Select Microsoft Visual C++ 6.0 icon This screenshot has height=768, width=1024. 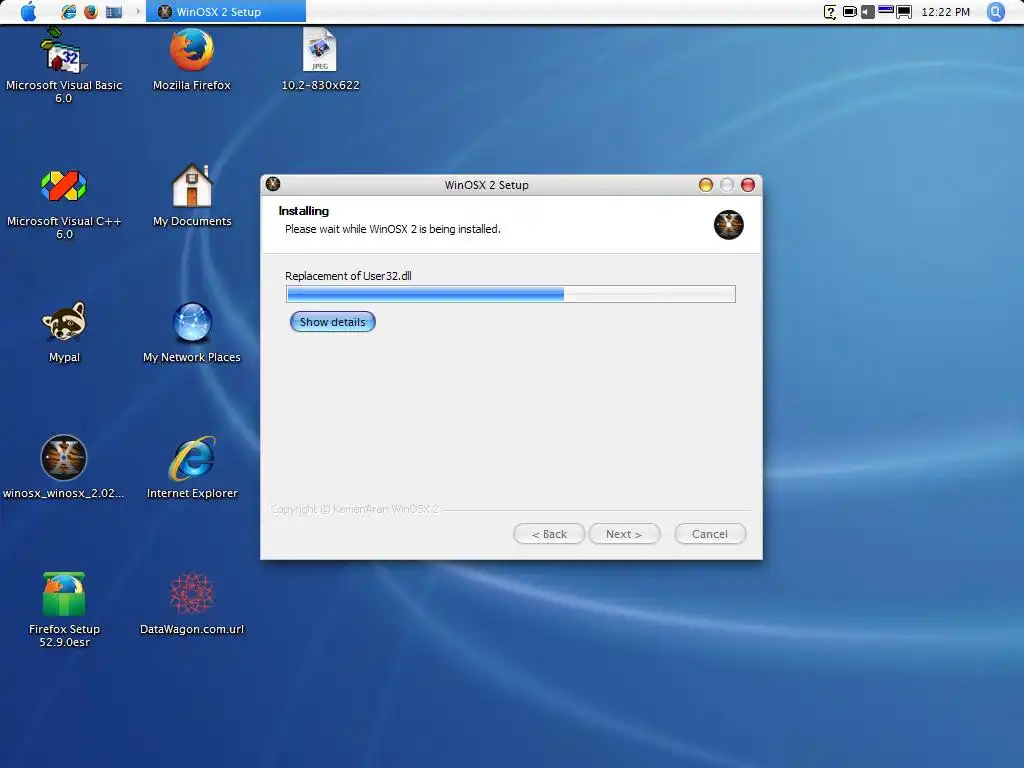pos(63,202)
